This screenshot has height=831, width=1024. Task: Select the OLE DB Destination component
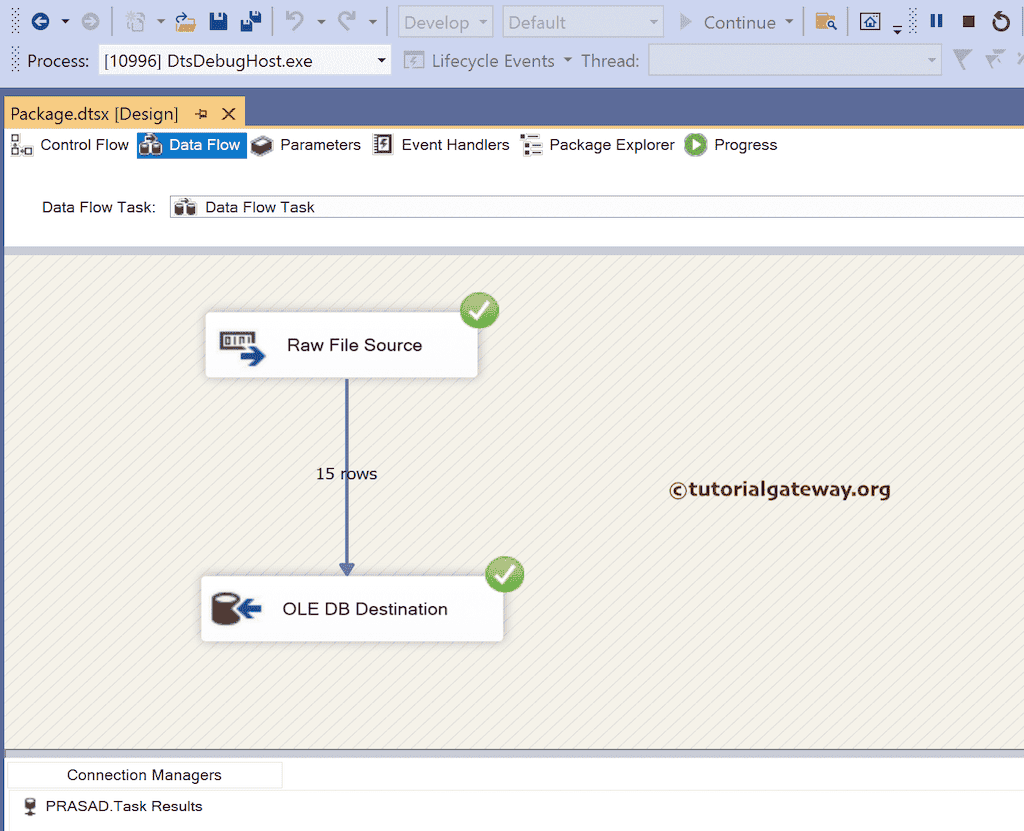(350, 609)
